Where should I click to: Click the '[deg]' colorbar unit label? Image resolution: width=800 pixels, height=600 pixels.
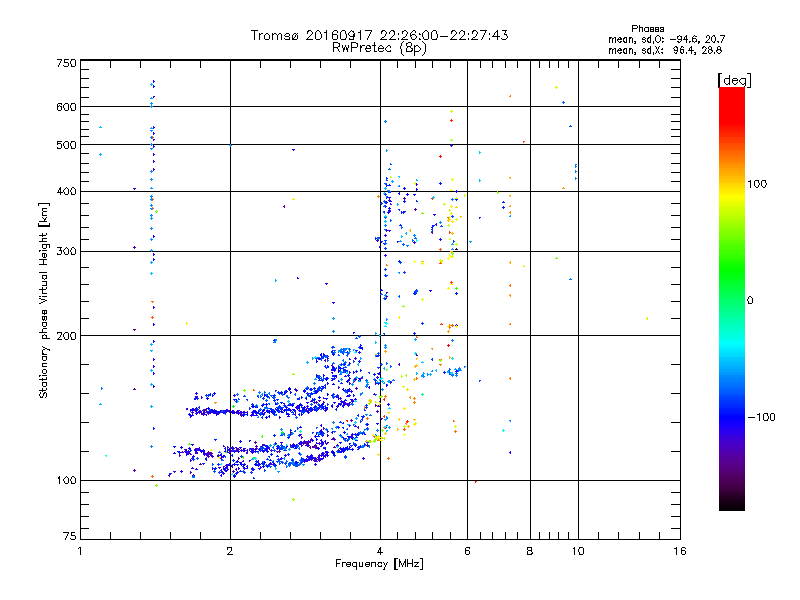pos(734,80)
